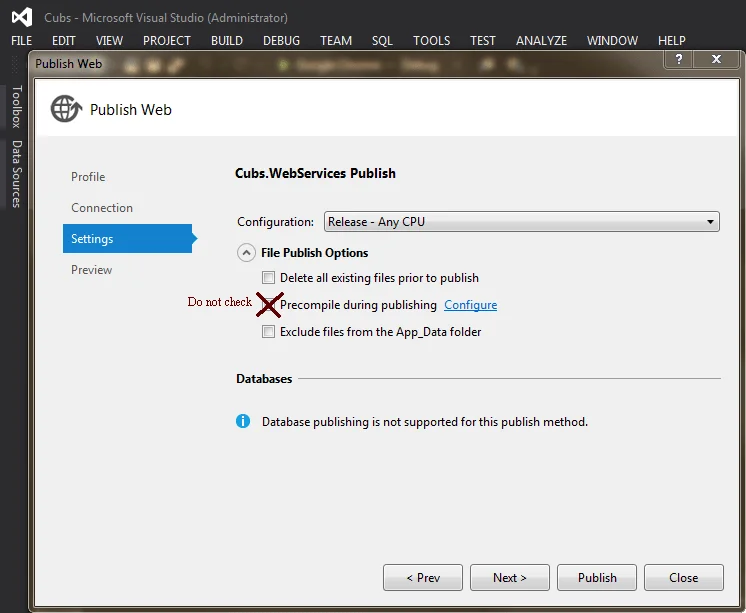
Task: Open the DEBUG menu
Action: tap(281, 41)
